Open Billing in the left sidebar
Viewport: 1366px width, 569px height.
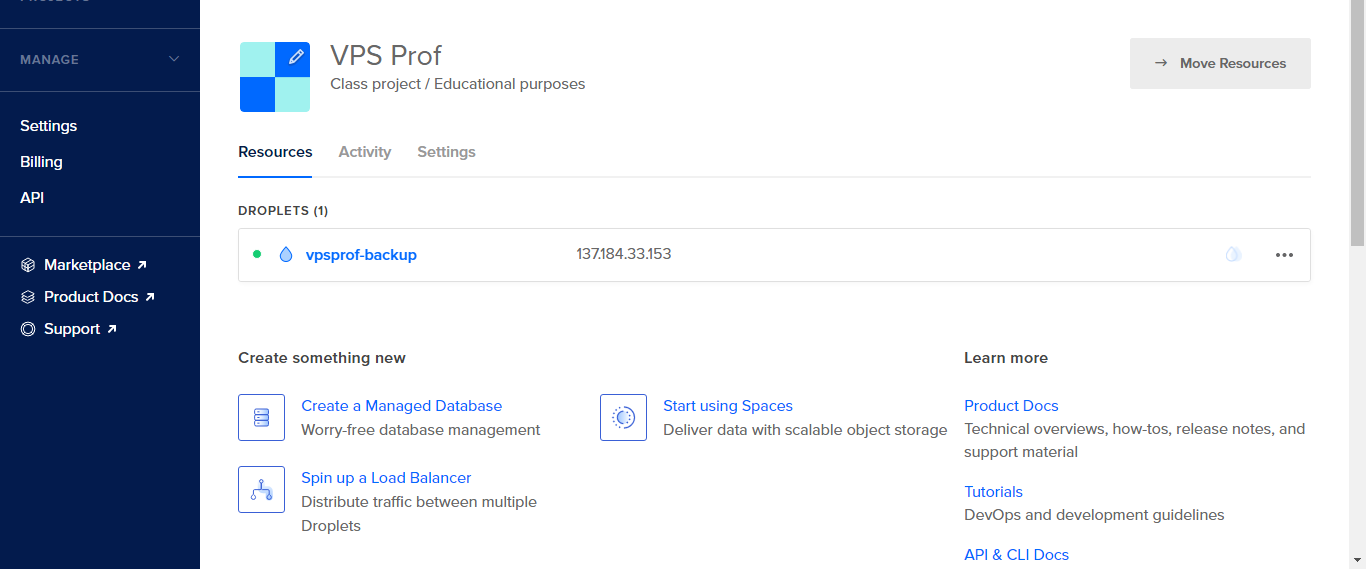[41, 162]
